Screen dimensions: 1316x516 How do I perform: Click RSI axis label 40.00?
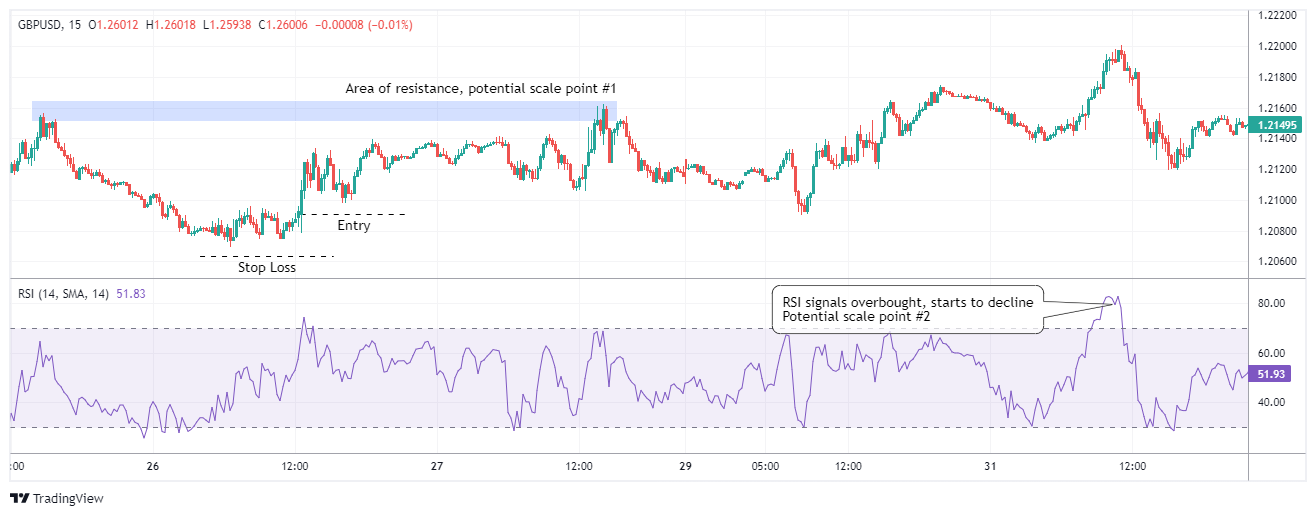[x=1271, y=402]
